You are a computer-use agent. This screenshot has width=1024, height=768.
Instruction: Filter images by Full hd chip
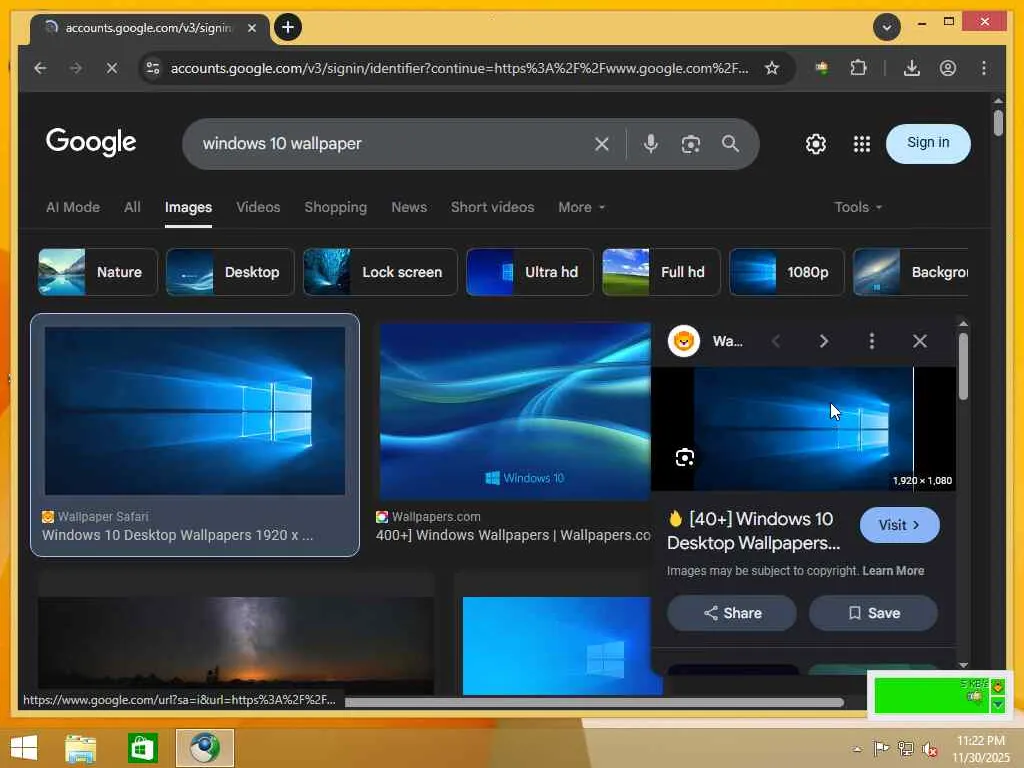coord(661,272)
